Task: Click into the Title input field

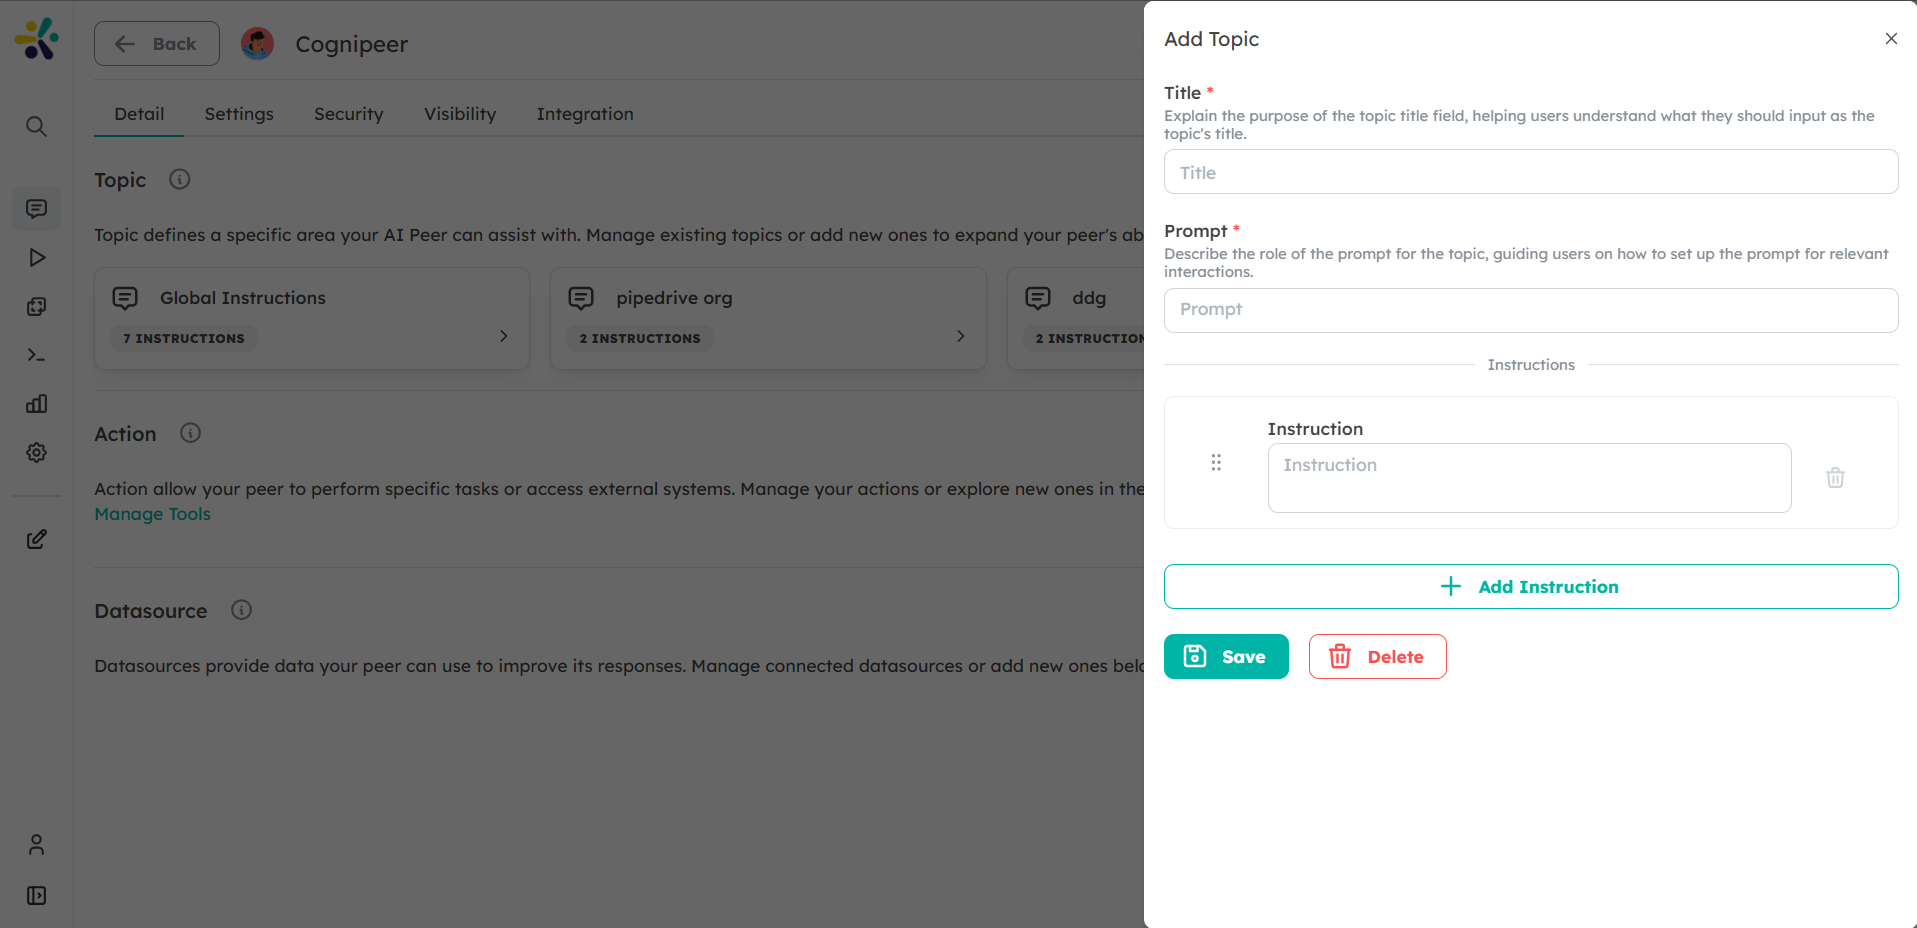Action: (1530, 172)
